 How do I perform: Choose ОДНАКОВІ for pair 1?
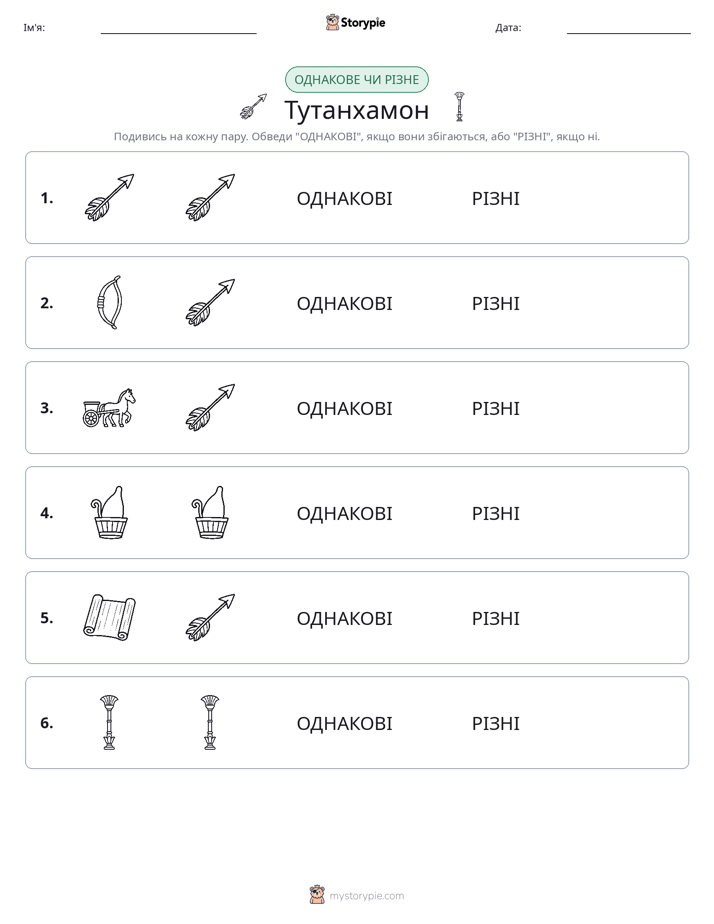[344, 199]
